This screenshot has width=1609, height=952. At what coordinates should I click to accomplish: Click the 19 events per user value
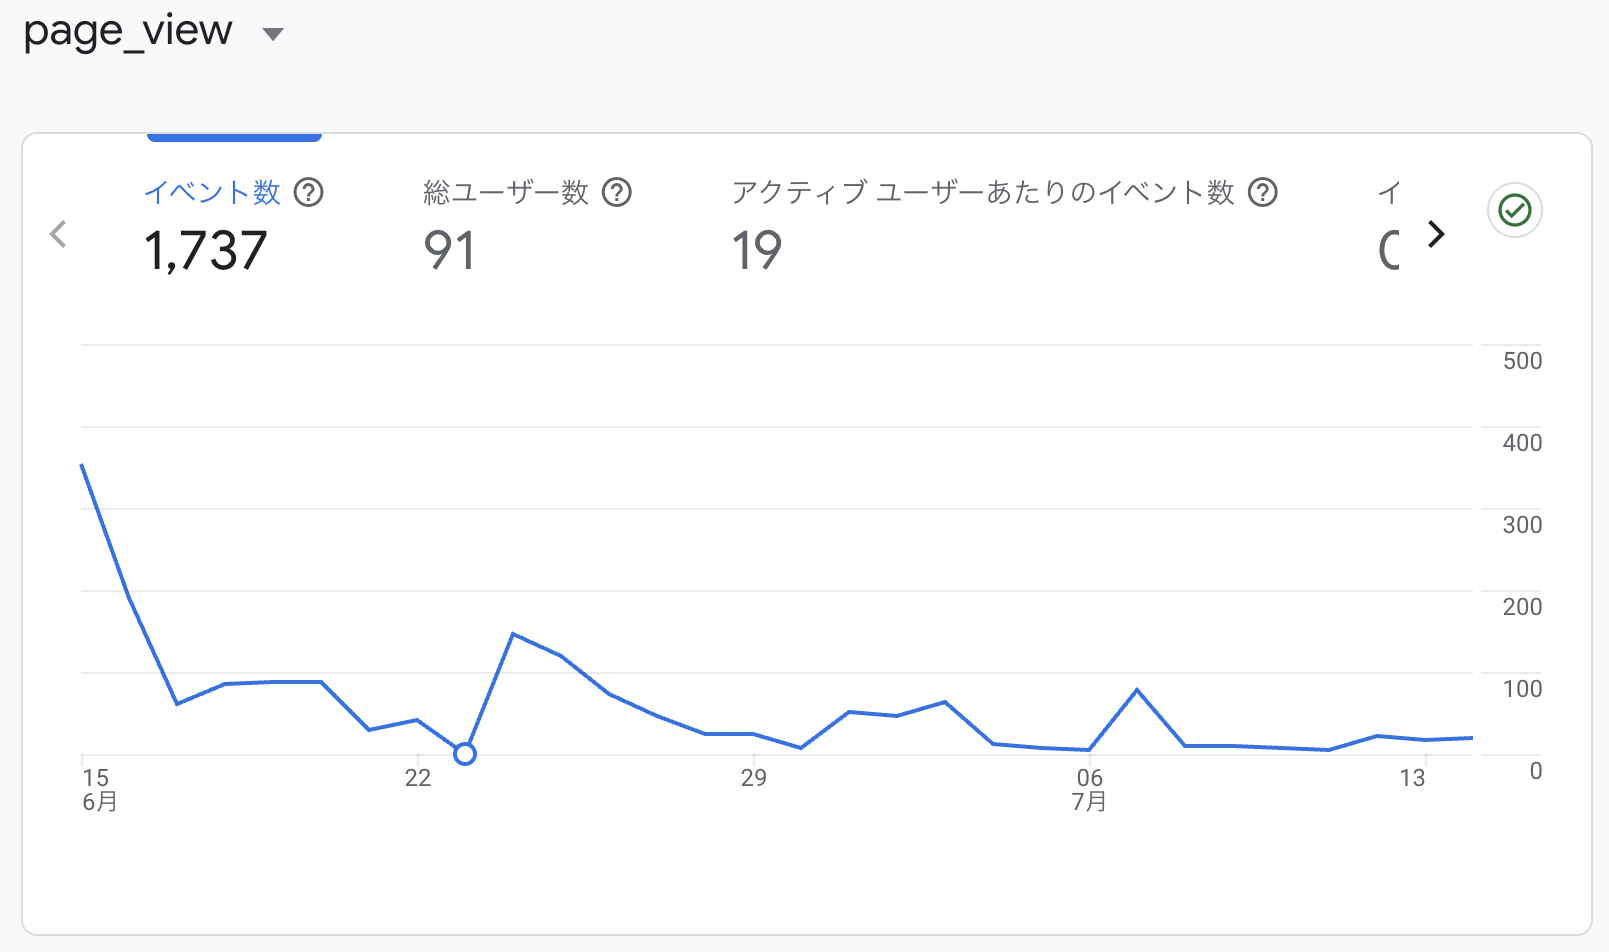pos(756,250)
